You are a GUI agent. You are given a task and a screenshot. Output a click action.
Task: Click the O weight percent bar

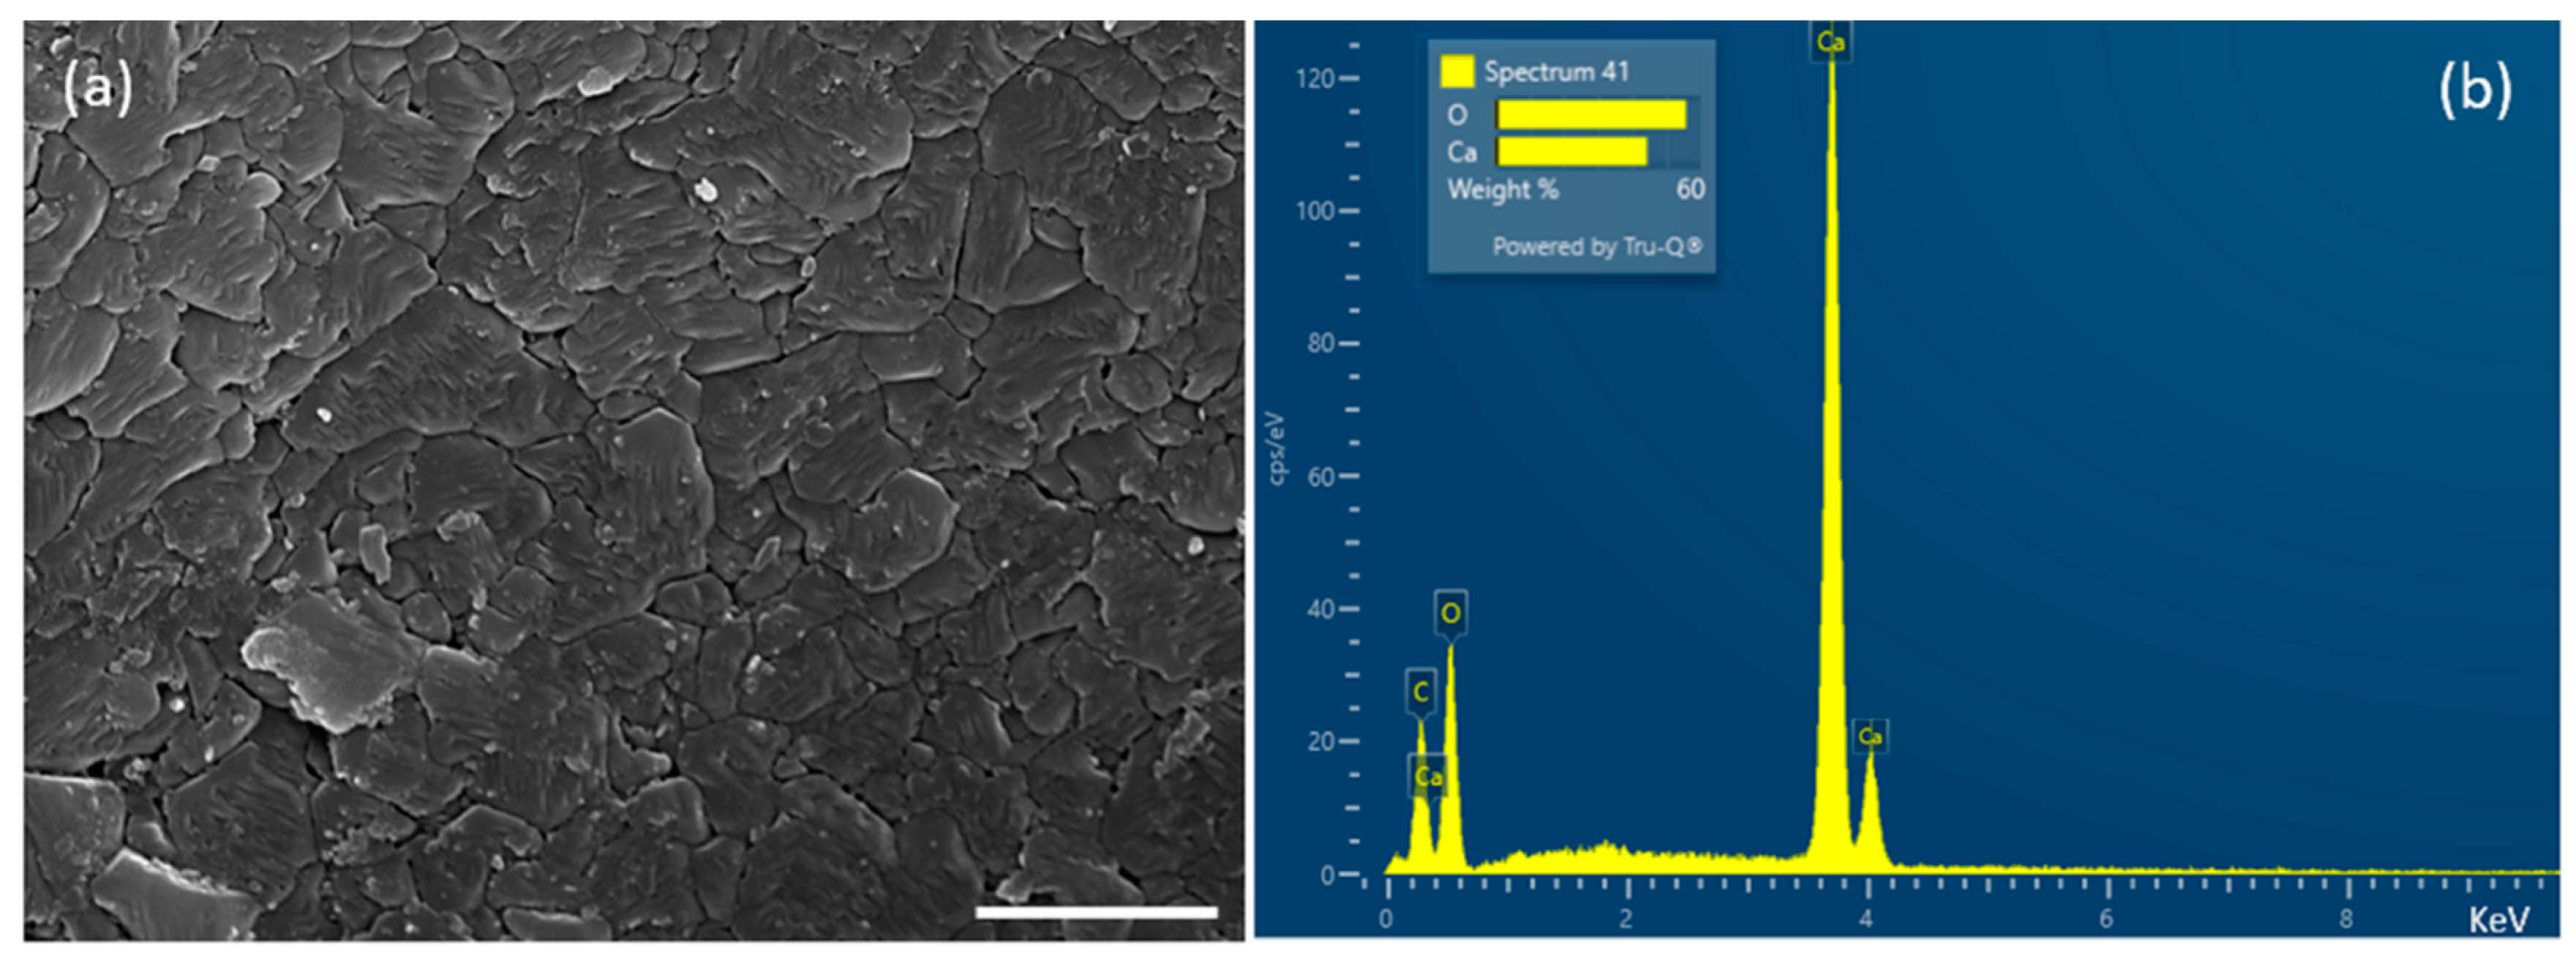pos(1591,115)
